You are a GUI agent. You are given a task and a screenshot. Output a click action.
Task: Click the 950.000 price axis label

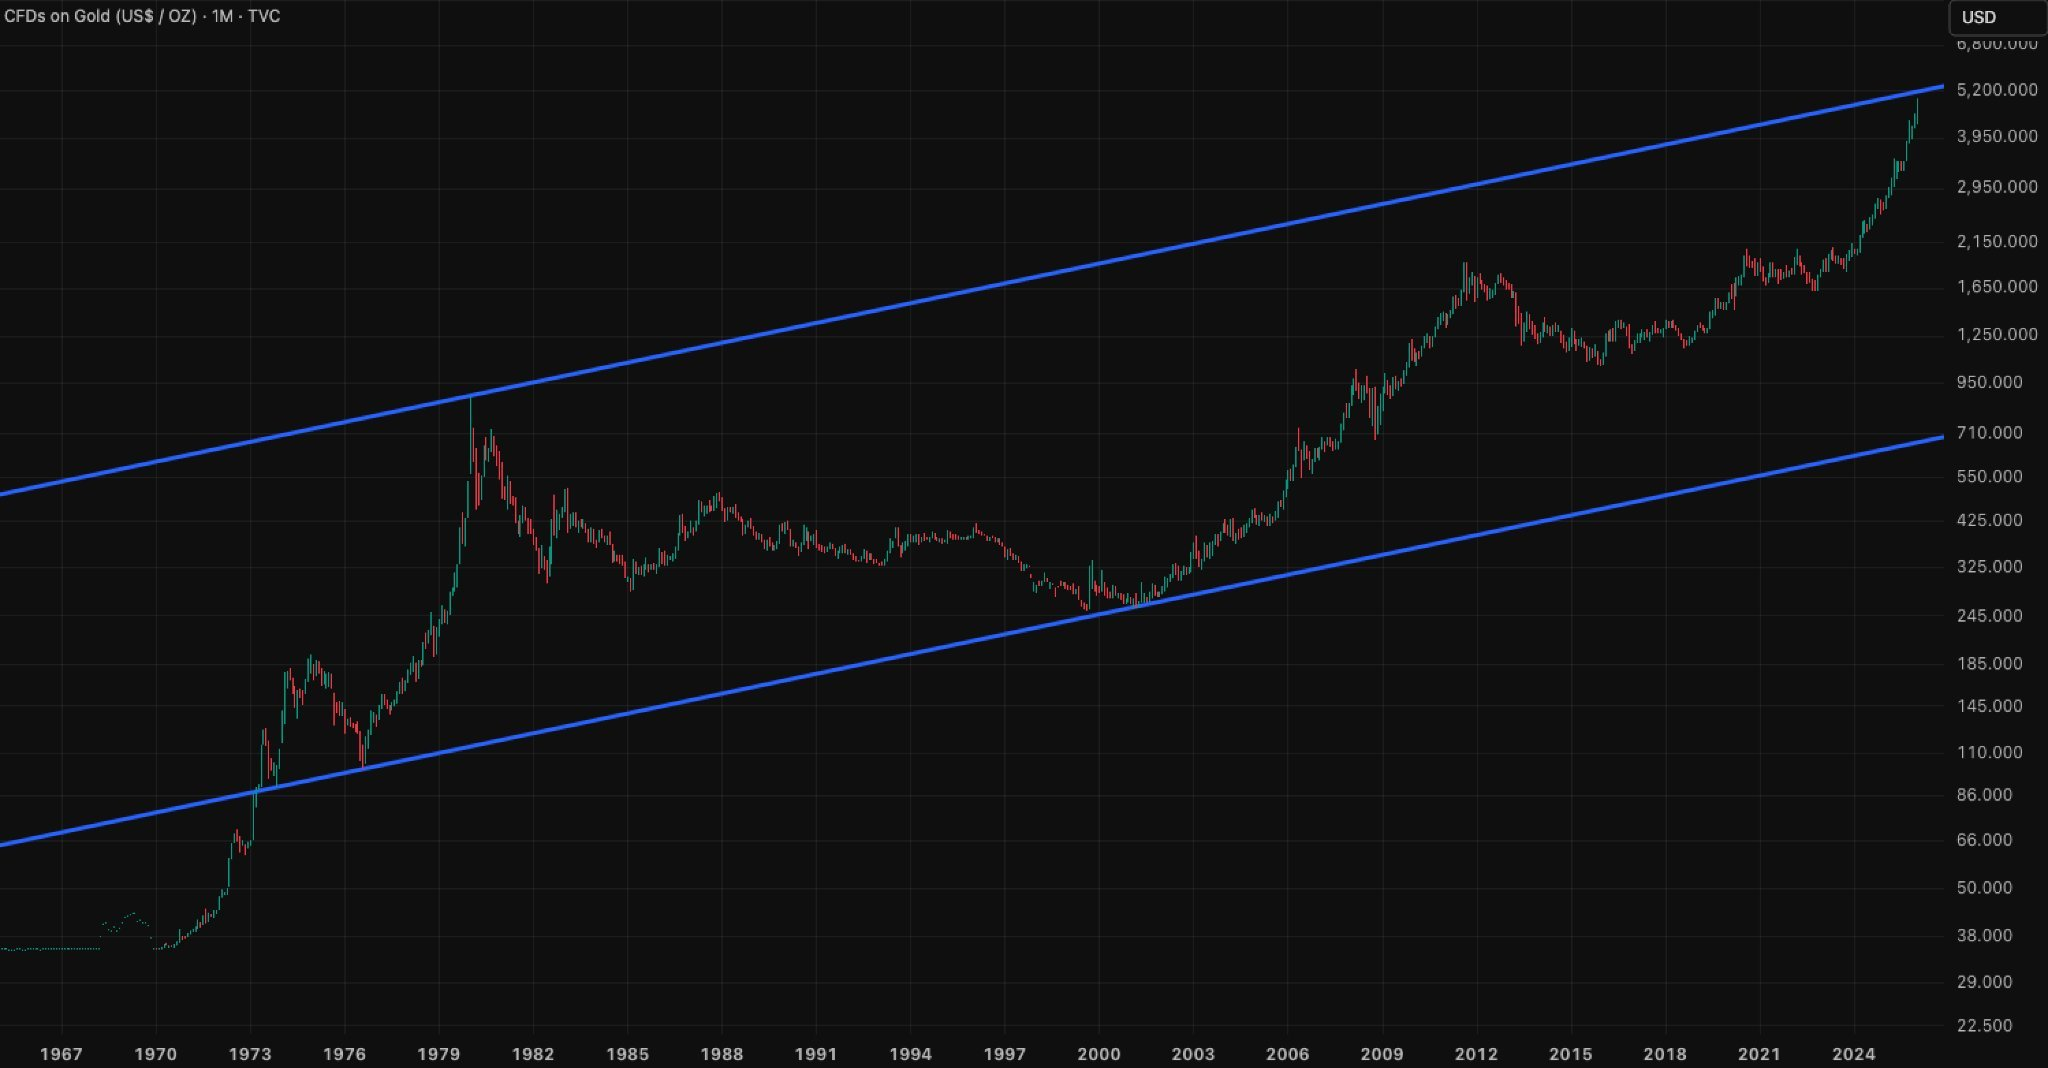2003,382
